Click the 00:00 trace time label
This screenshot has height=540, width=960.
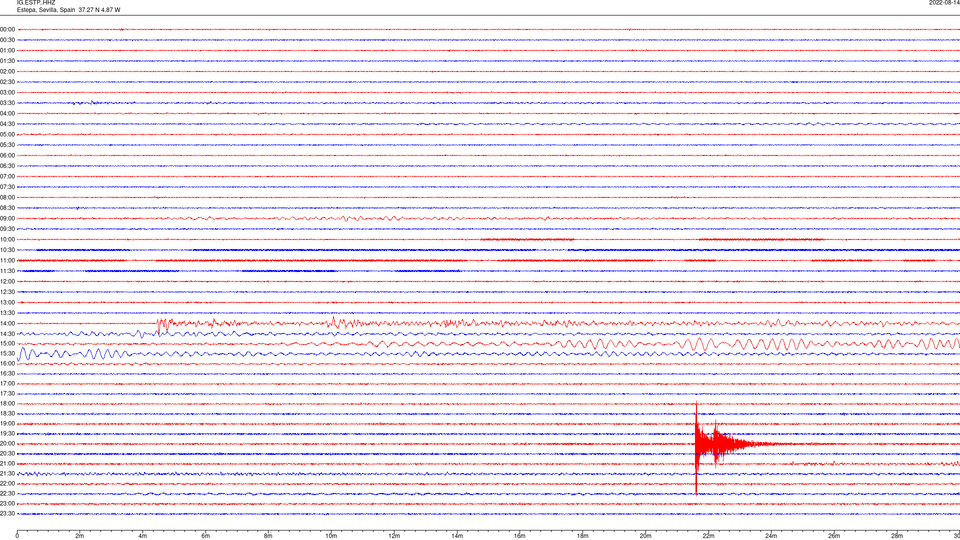pos(7,29)
